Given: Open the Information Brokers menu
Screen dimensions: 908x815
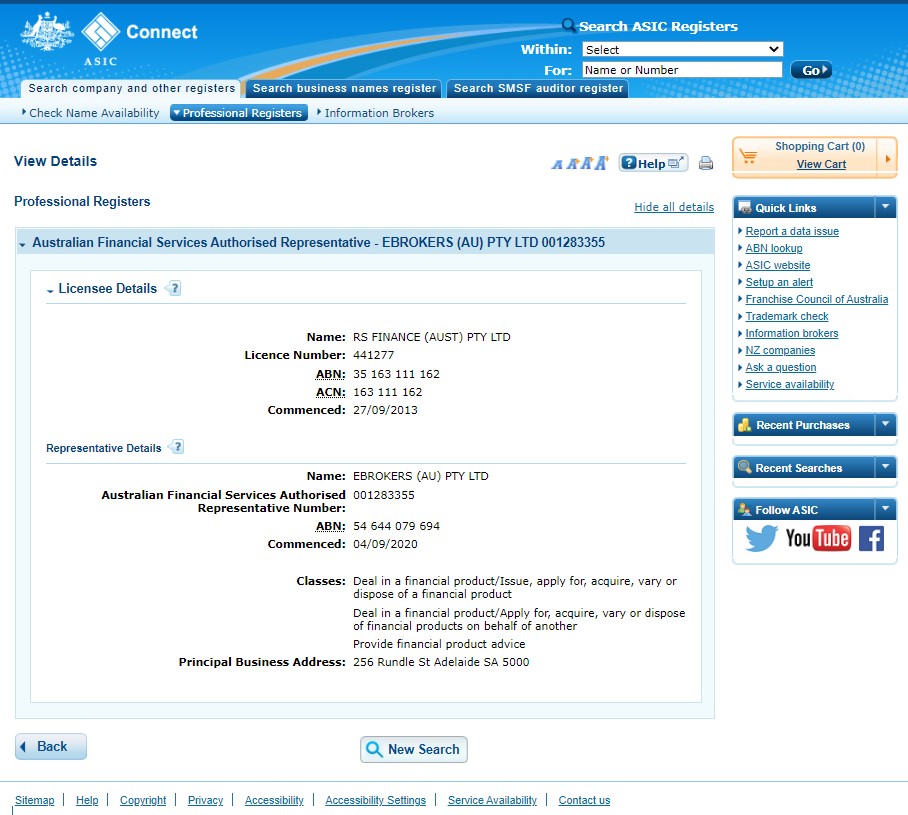Looking at the screenshot, I should coord(378,113).
